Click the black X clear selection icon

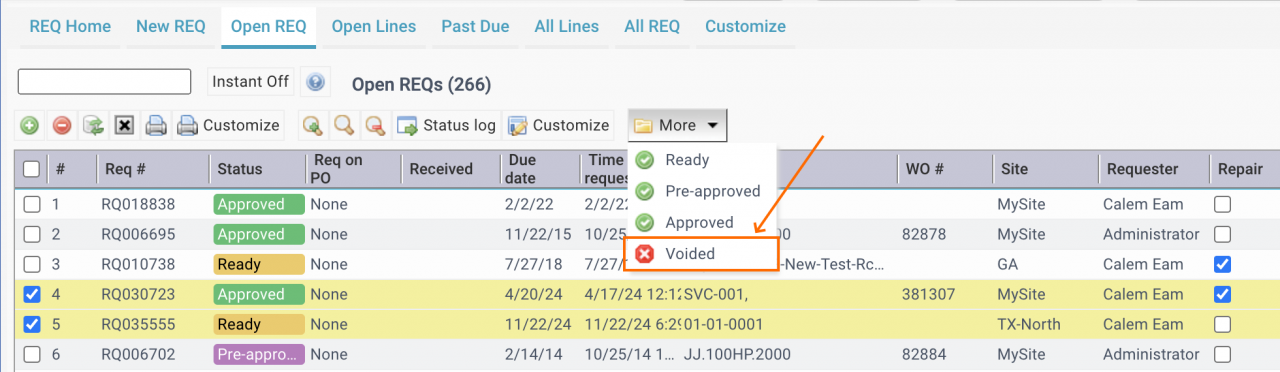coord(124,125)
